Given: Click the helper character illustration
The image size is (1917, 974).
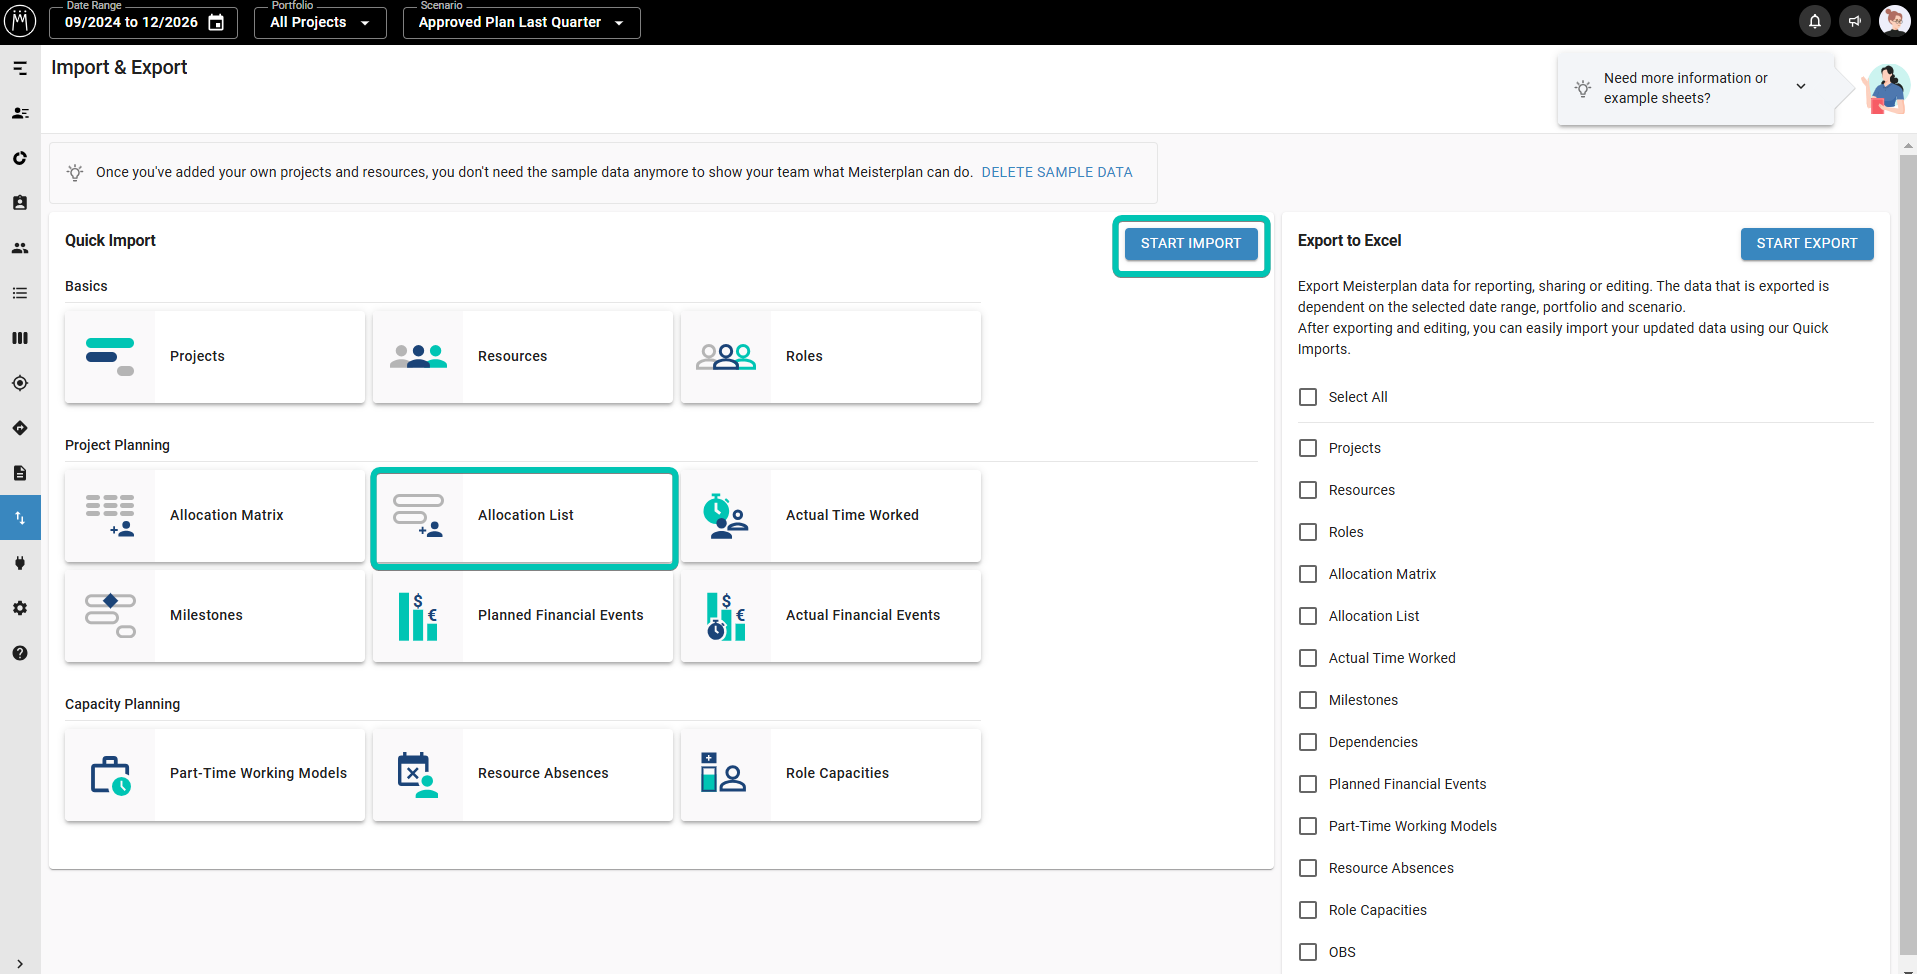Looking at the screenshot, I should coord(1886,89).
